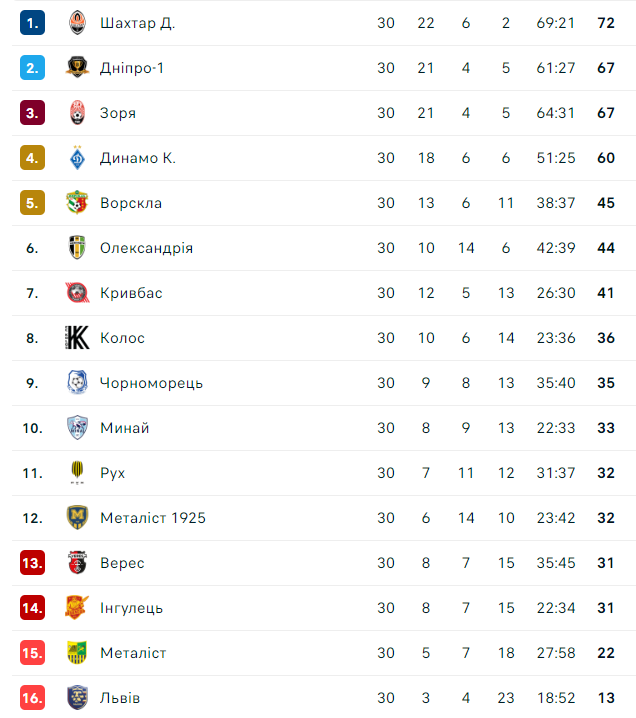Click the Рух yellow-black striped logo
Screen dimensions: 636x718
pos(77,473)
